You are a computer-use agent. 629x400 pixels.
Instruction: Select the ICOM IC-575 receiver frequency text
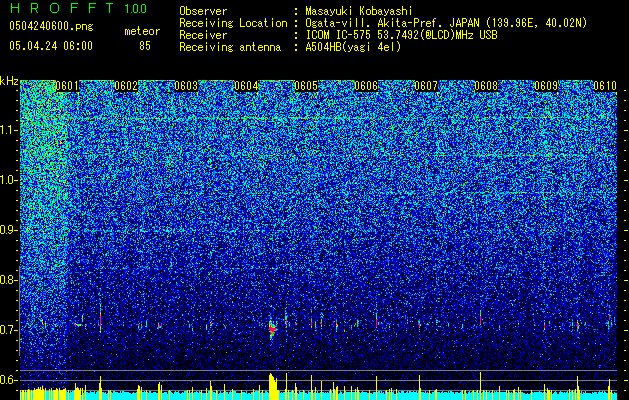[401, 35]
